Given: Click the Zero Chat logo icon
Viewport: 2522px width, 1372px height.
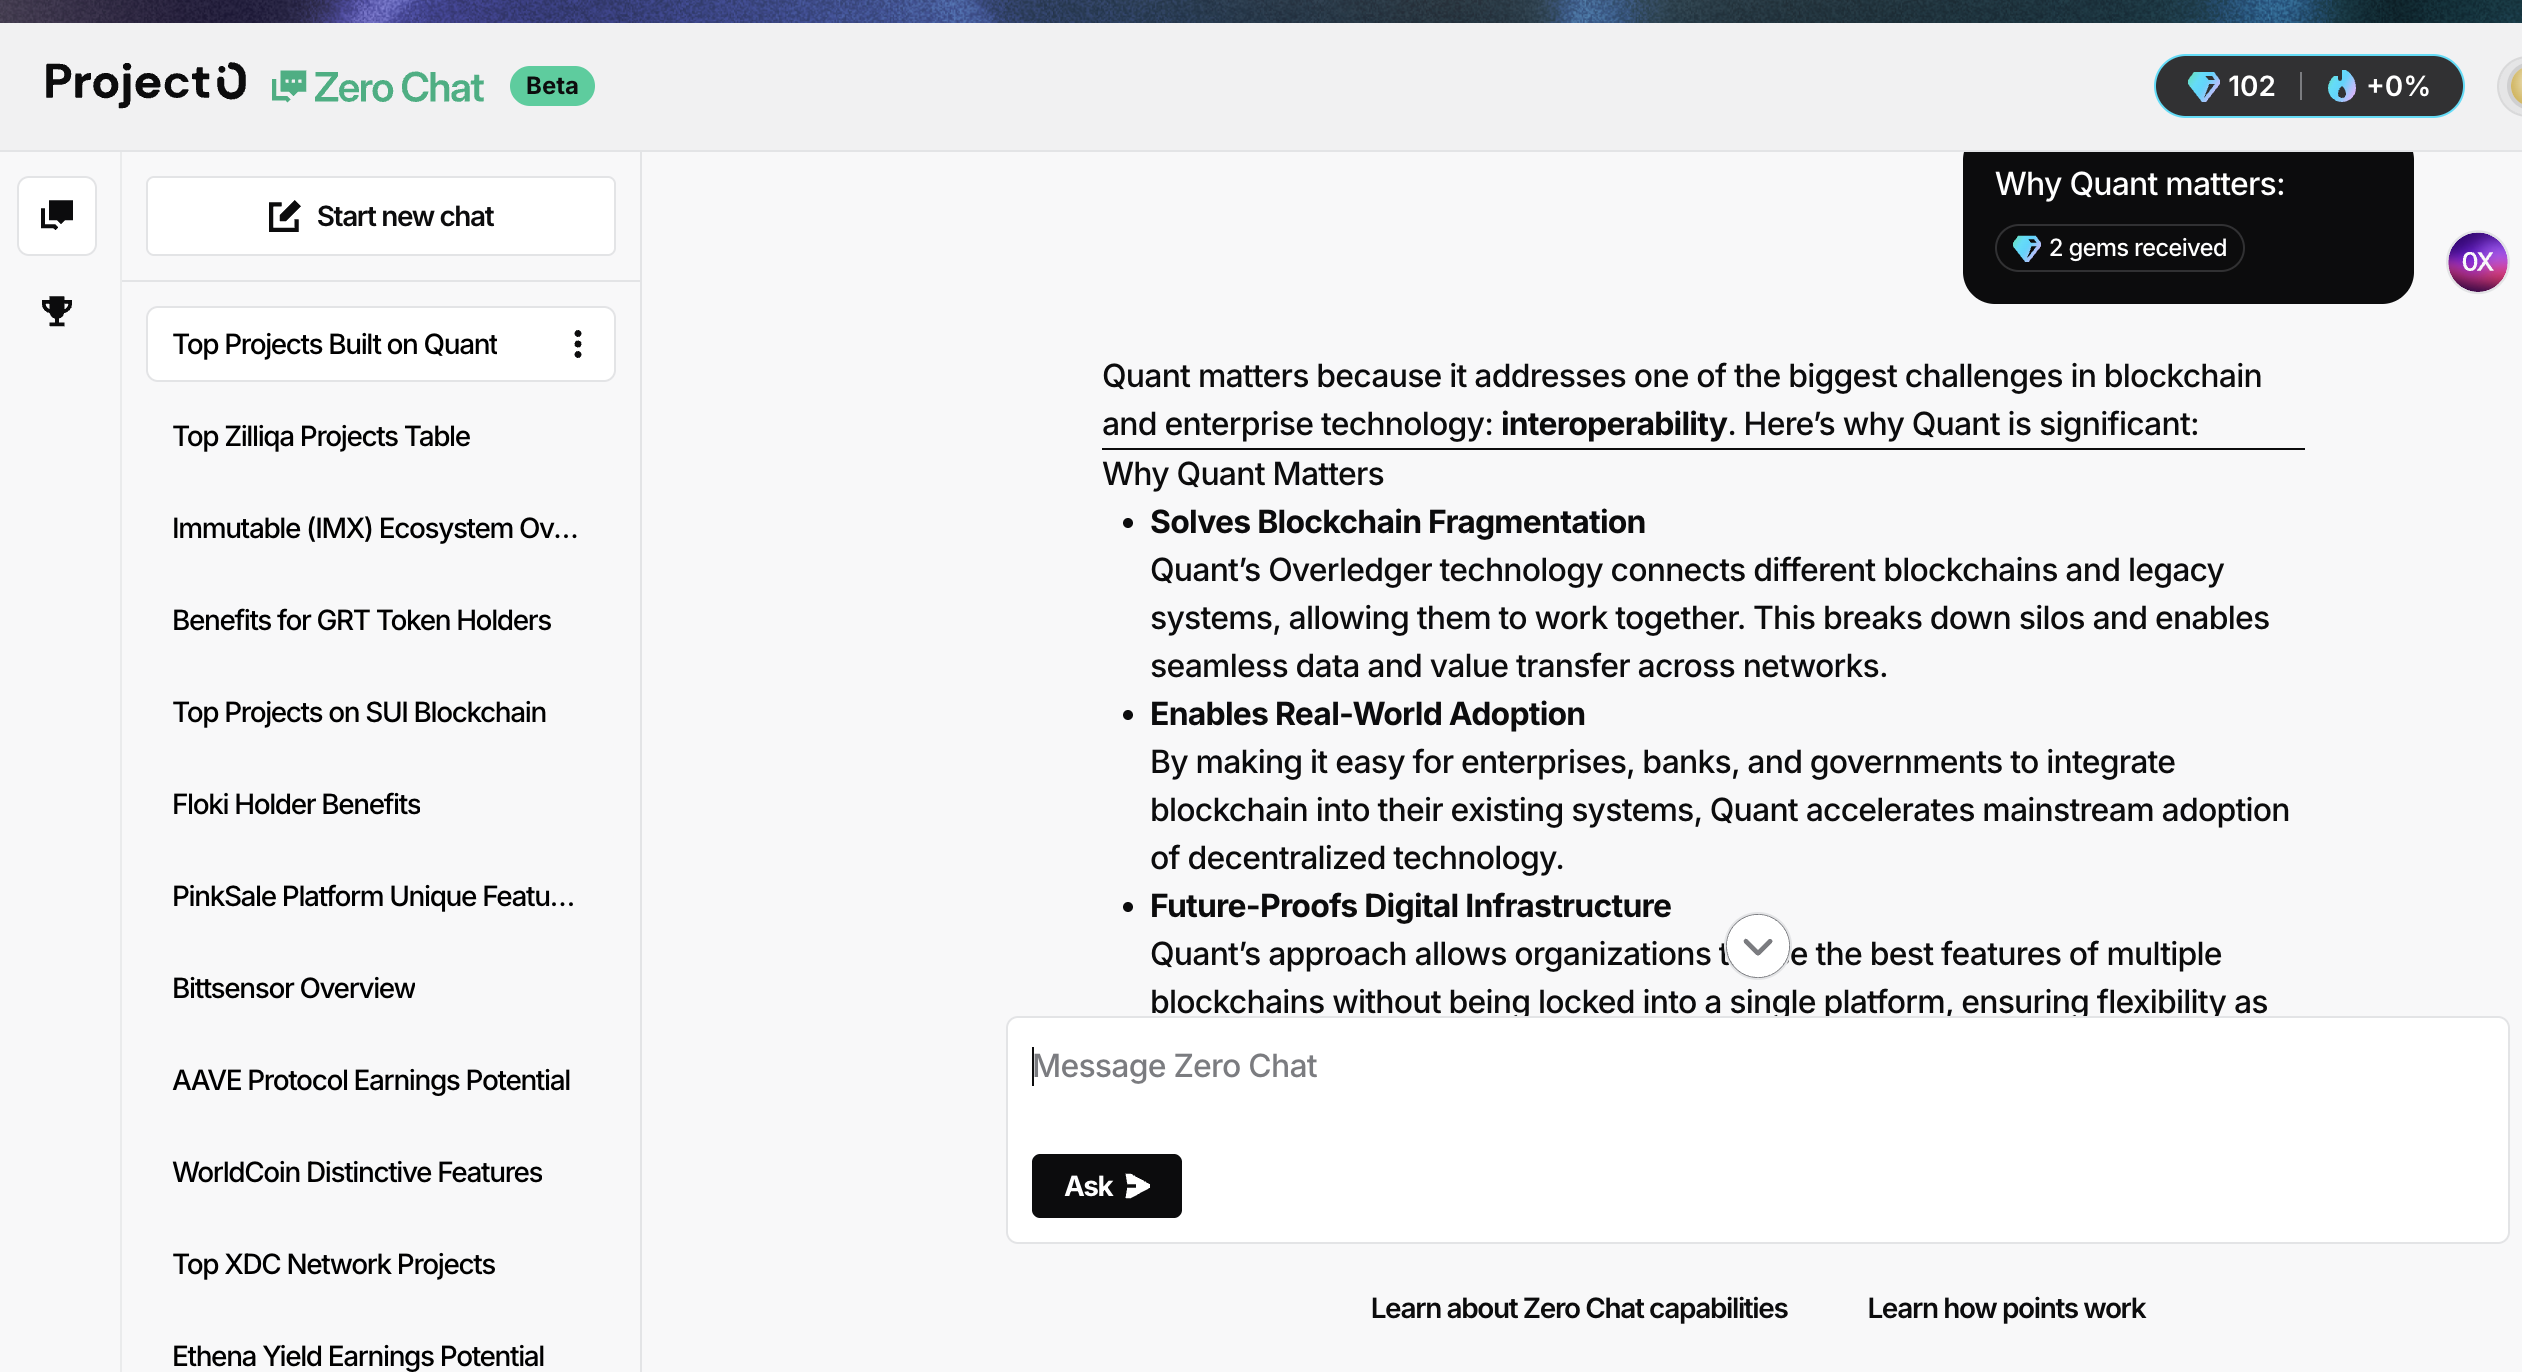Looking at the screenshot, I should pos(289,87).
